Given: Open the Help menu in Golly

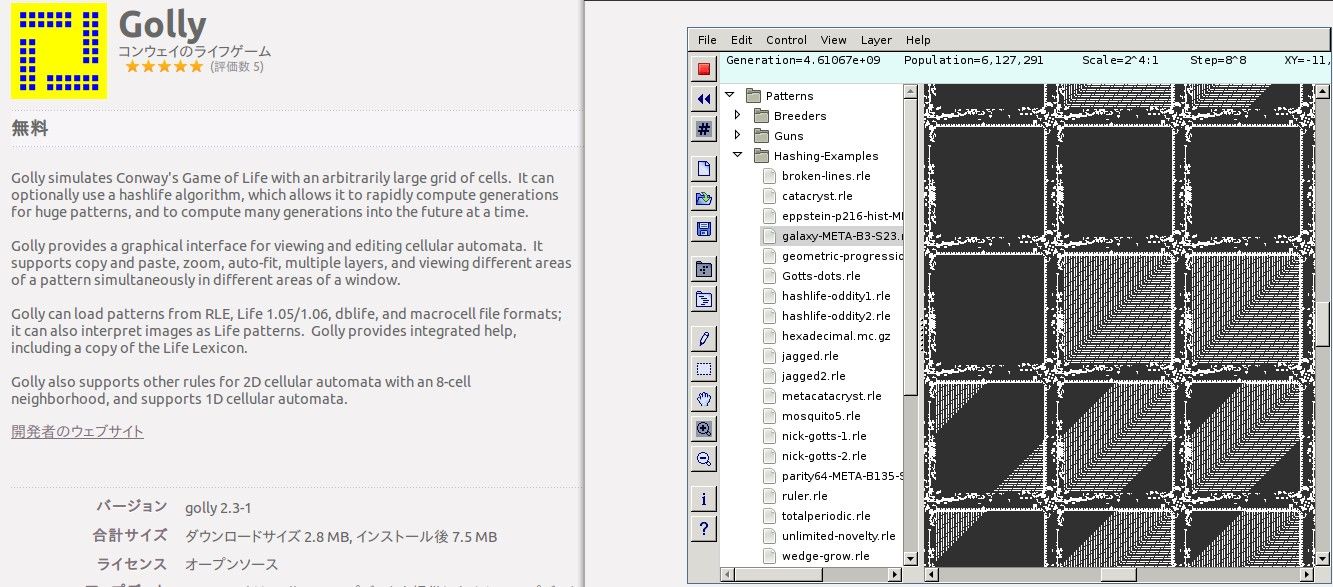Looking at the screenshot, I should point(918,40).
